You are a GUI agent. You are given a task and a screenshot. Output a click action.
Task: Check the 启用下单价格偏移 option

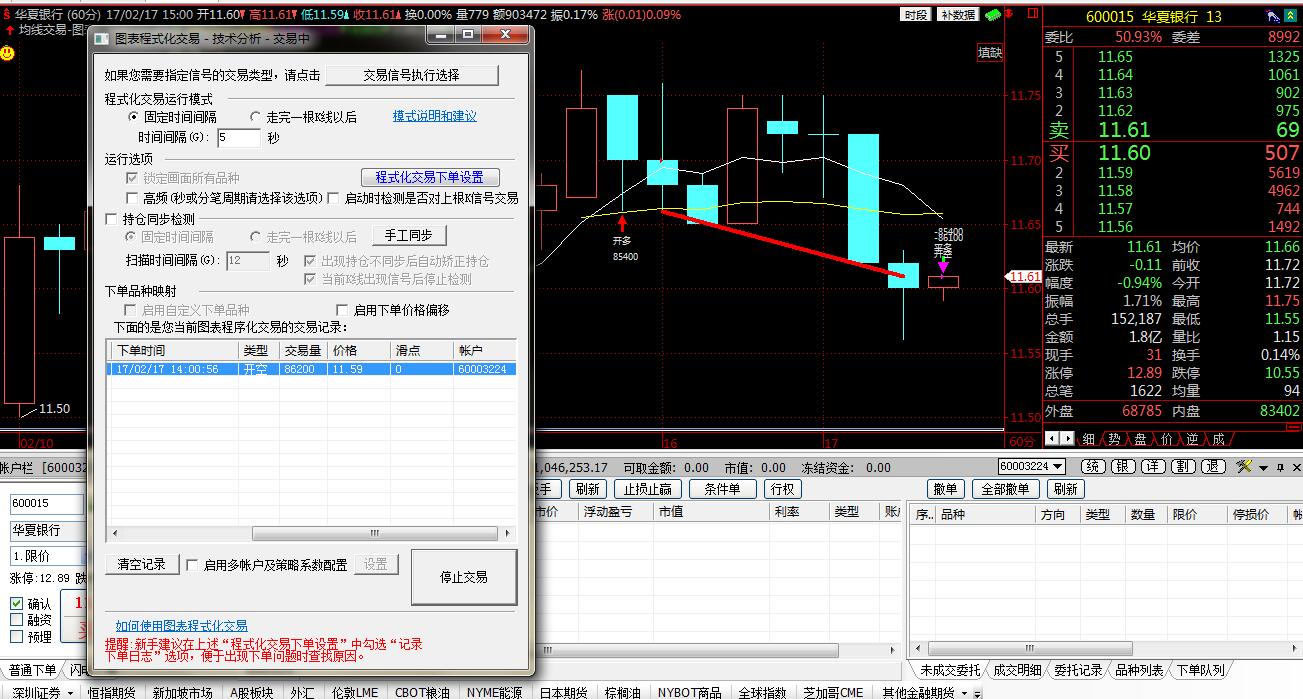coord(342,310)
